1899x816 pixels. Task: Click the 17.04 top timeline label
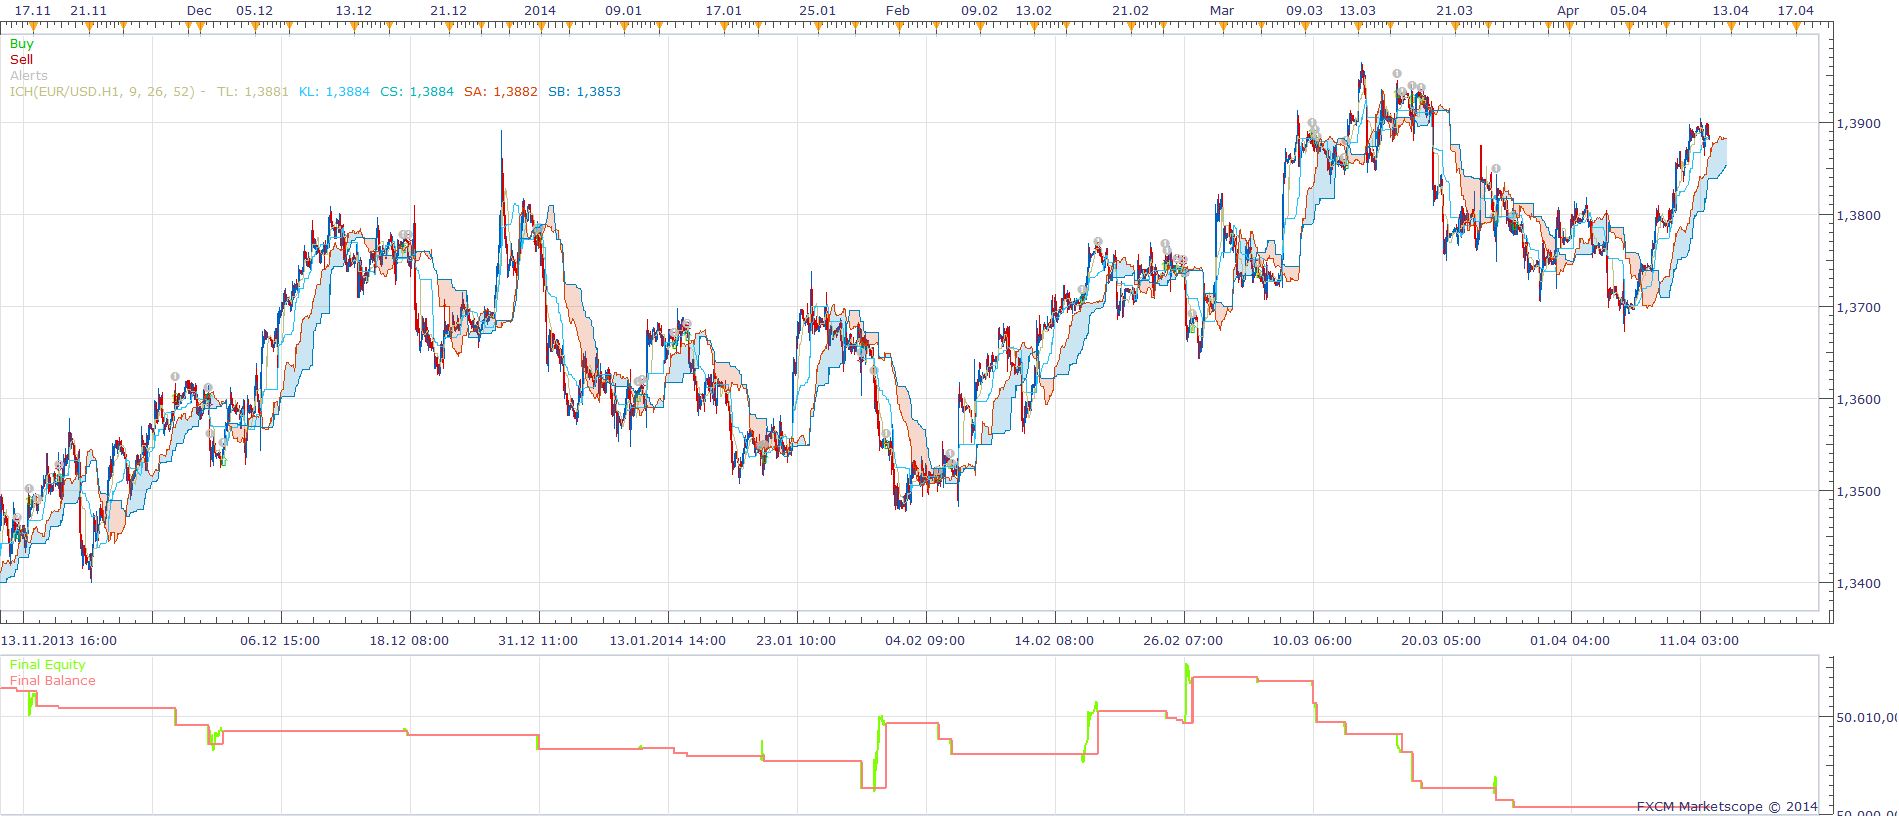click(1796, 11)
